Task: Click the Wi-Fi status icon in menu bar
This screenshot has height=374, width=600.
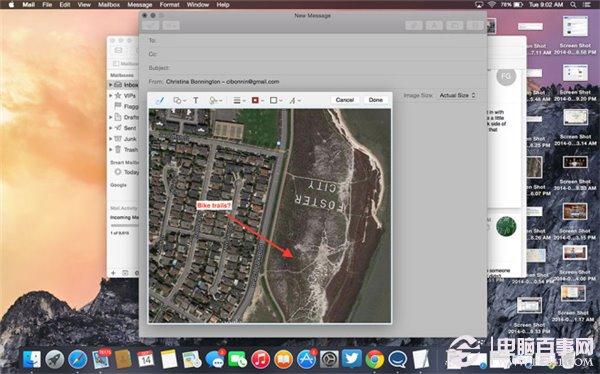Action: coord(492,5)
